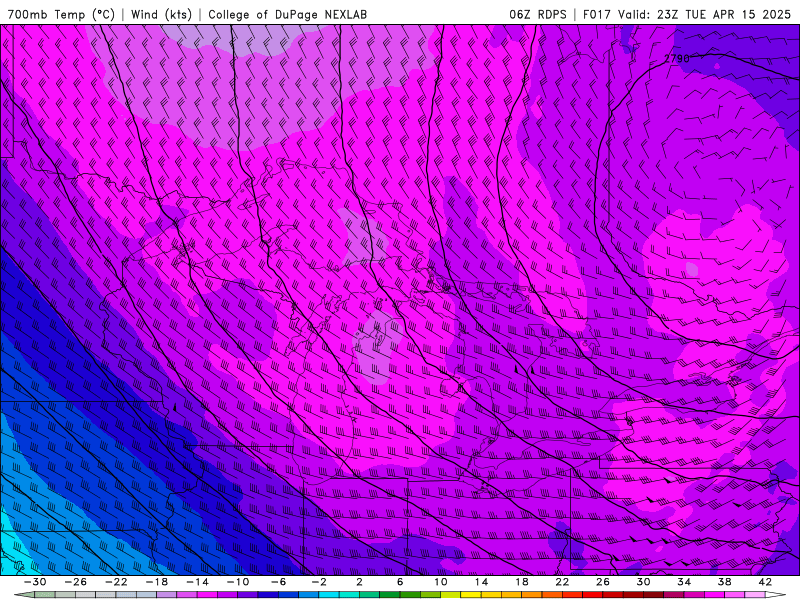Click the 30 color scale label
800x600 pixels.
point(643,582)
